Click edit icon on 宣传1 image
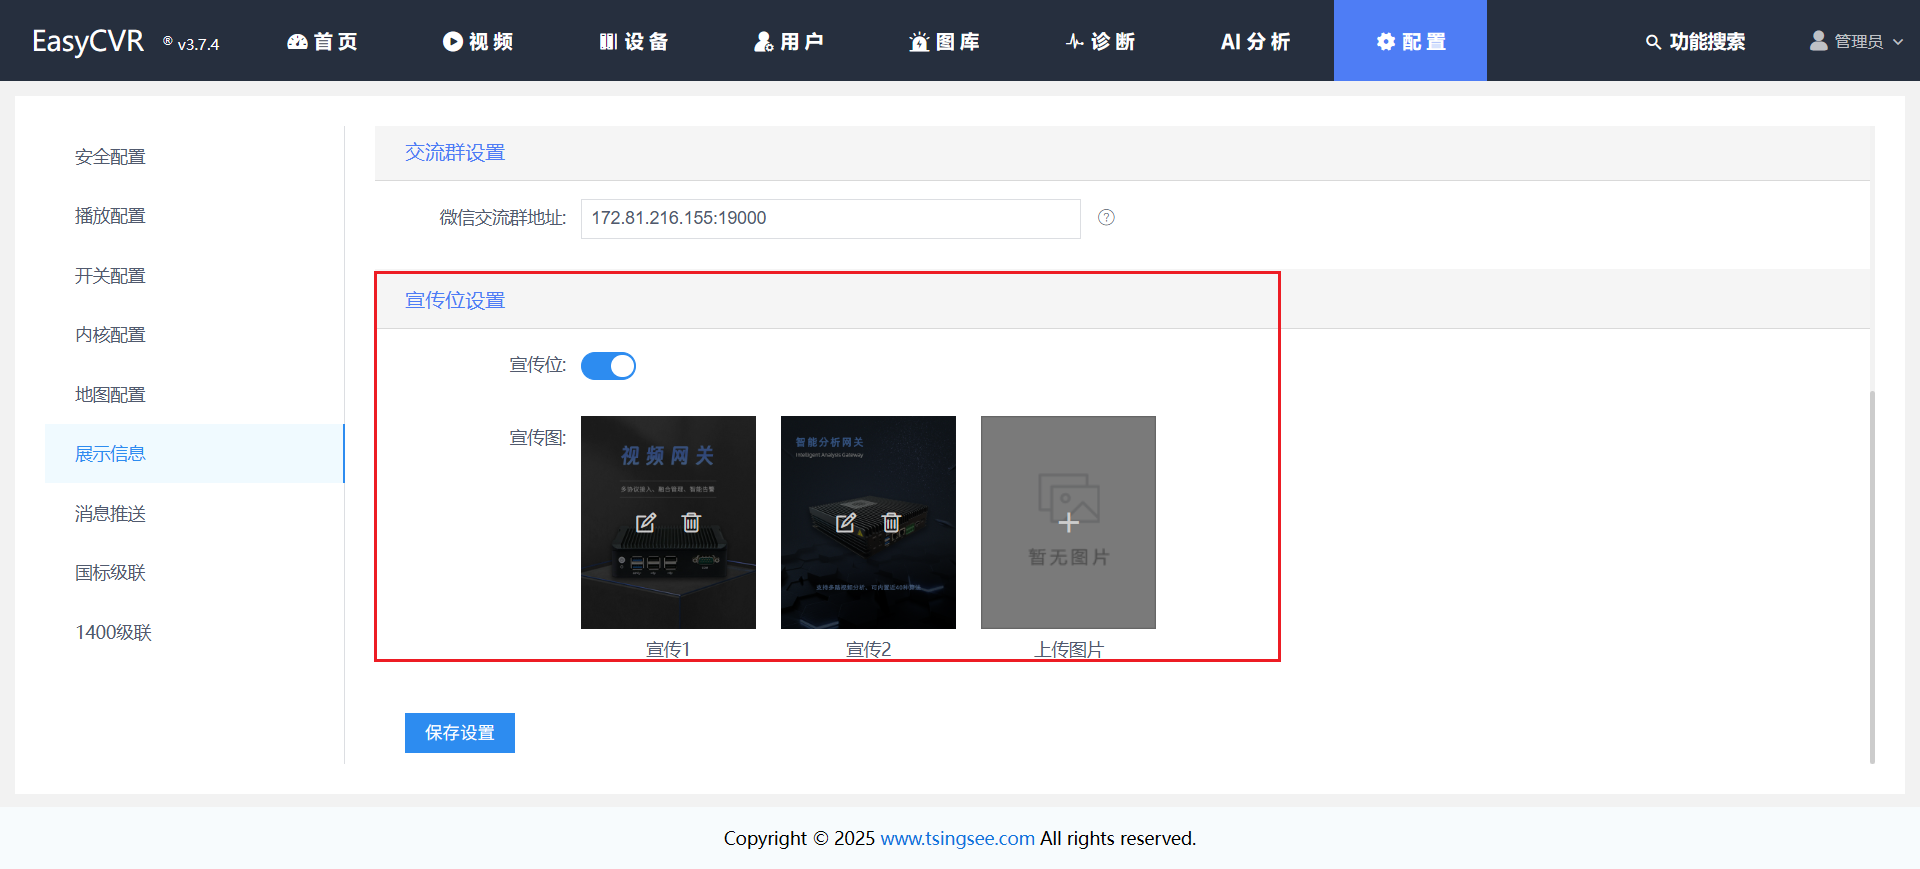Screen dimensions: 1920x869 646,522
